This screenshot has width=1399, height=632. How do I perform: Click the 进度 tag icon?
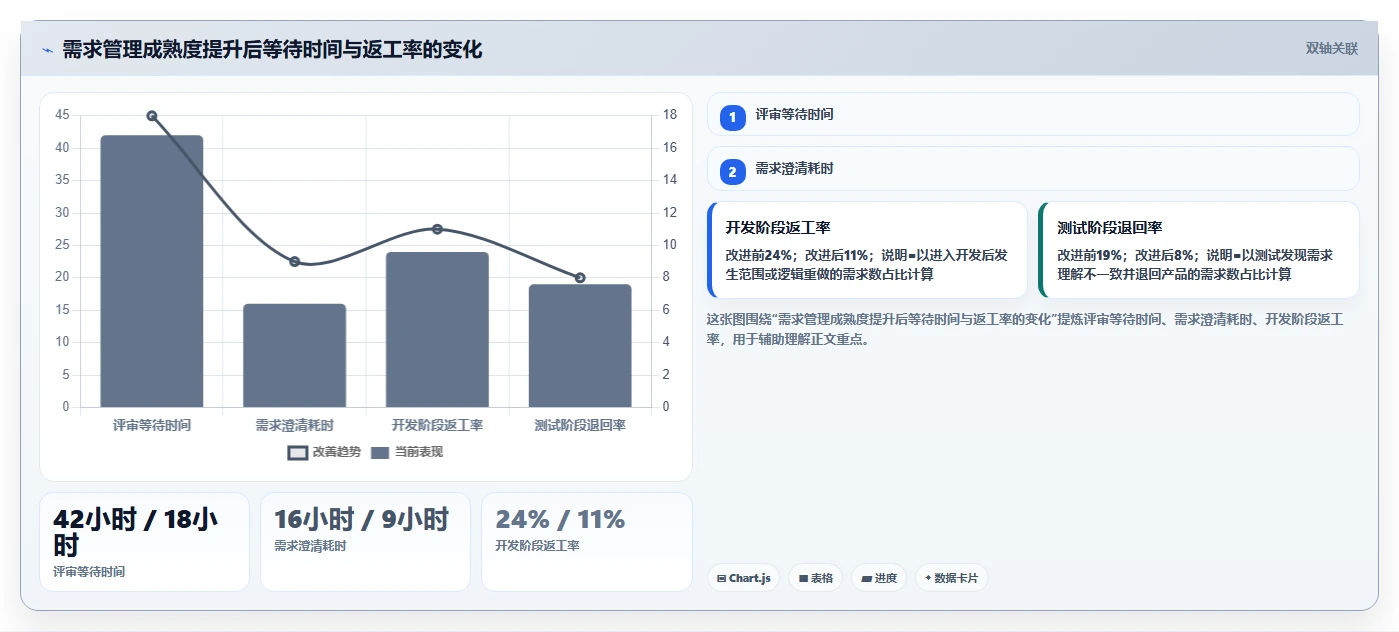866,579
